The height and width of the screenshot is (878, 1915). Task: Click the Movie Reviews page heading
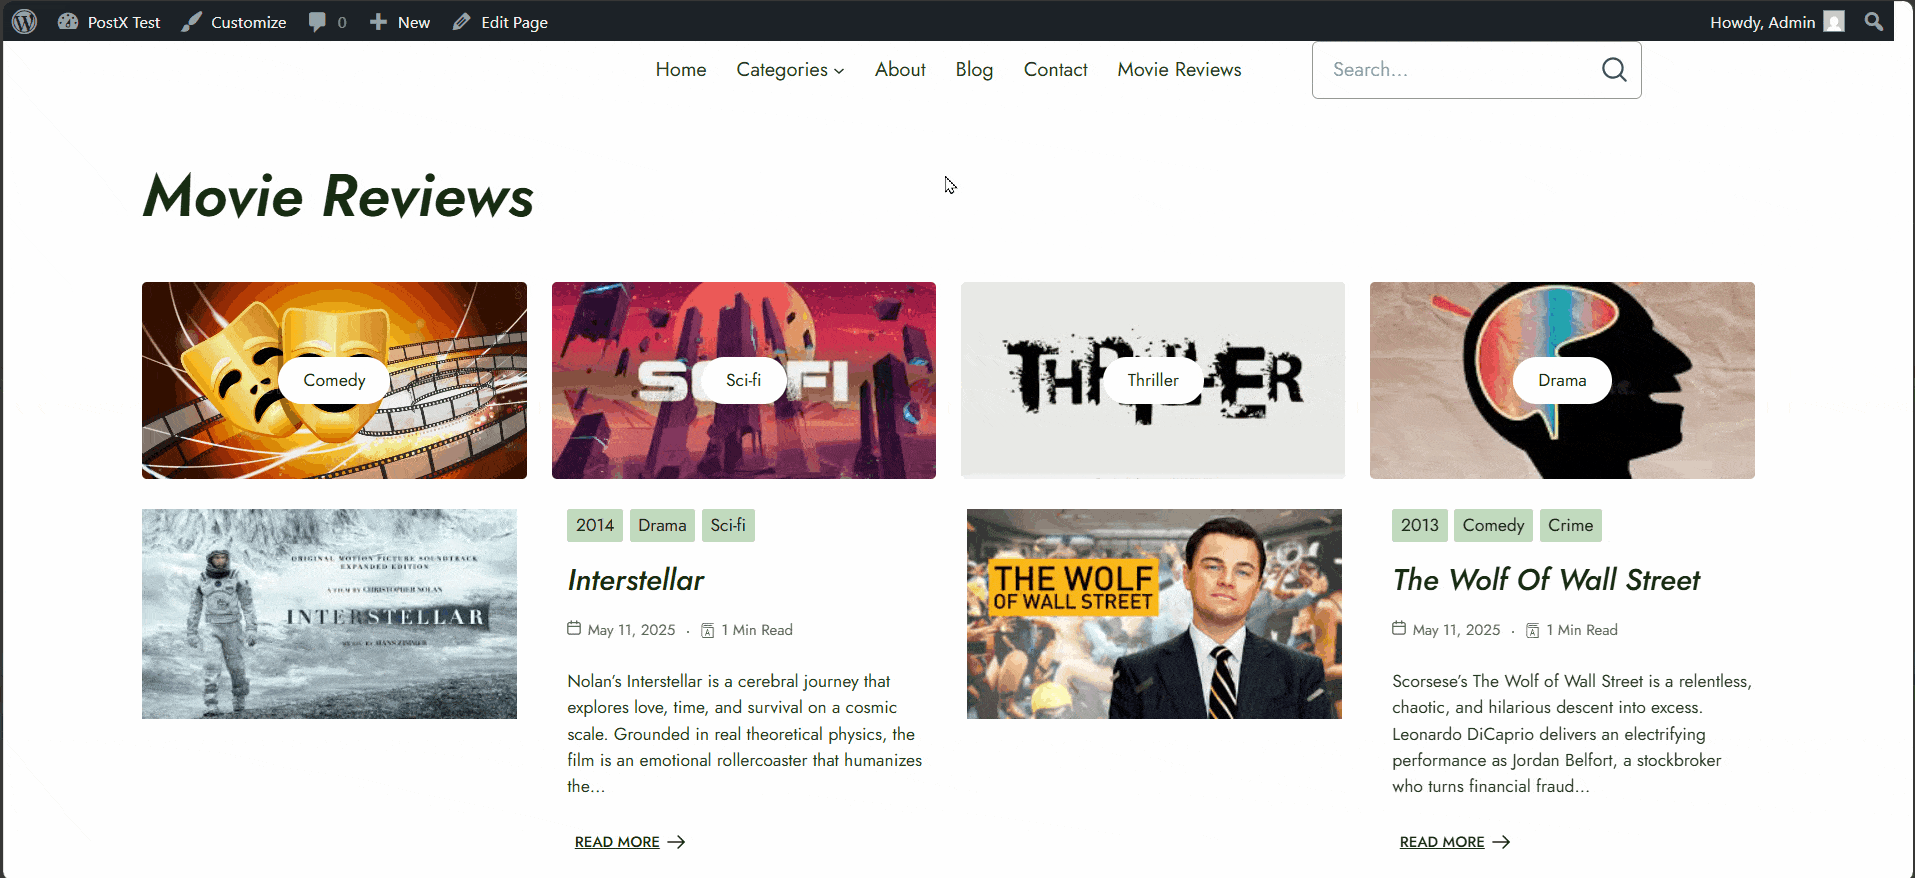pos(338,195)
